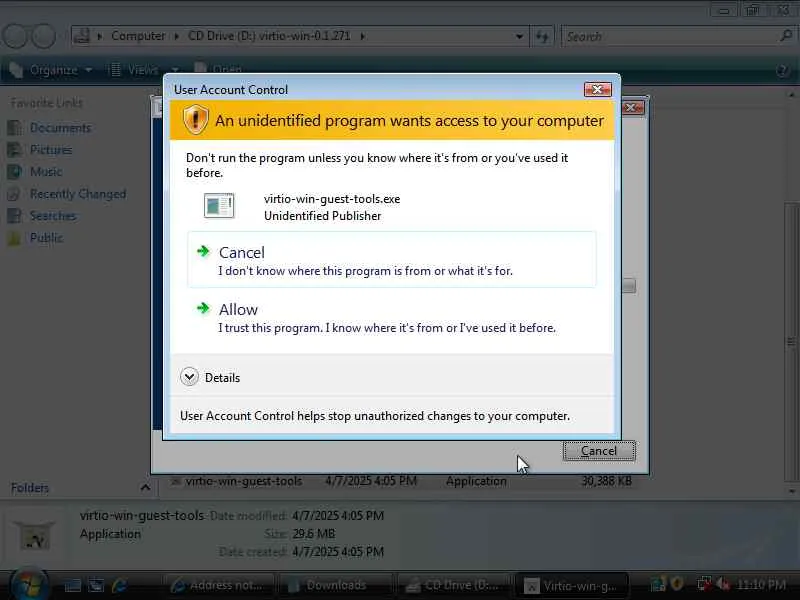Open the address bar history dropdown arrow

tap(519, 36)
